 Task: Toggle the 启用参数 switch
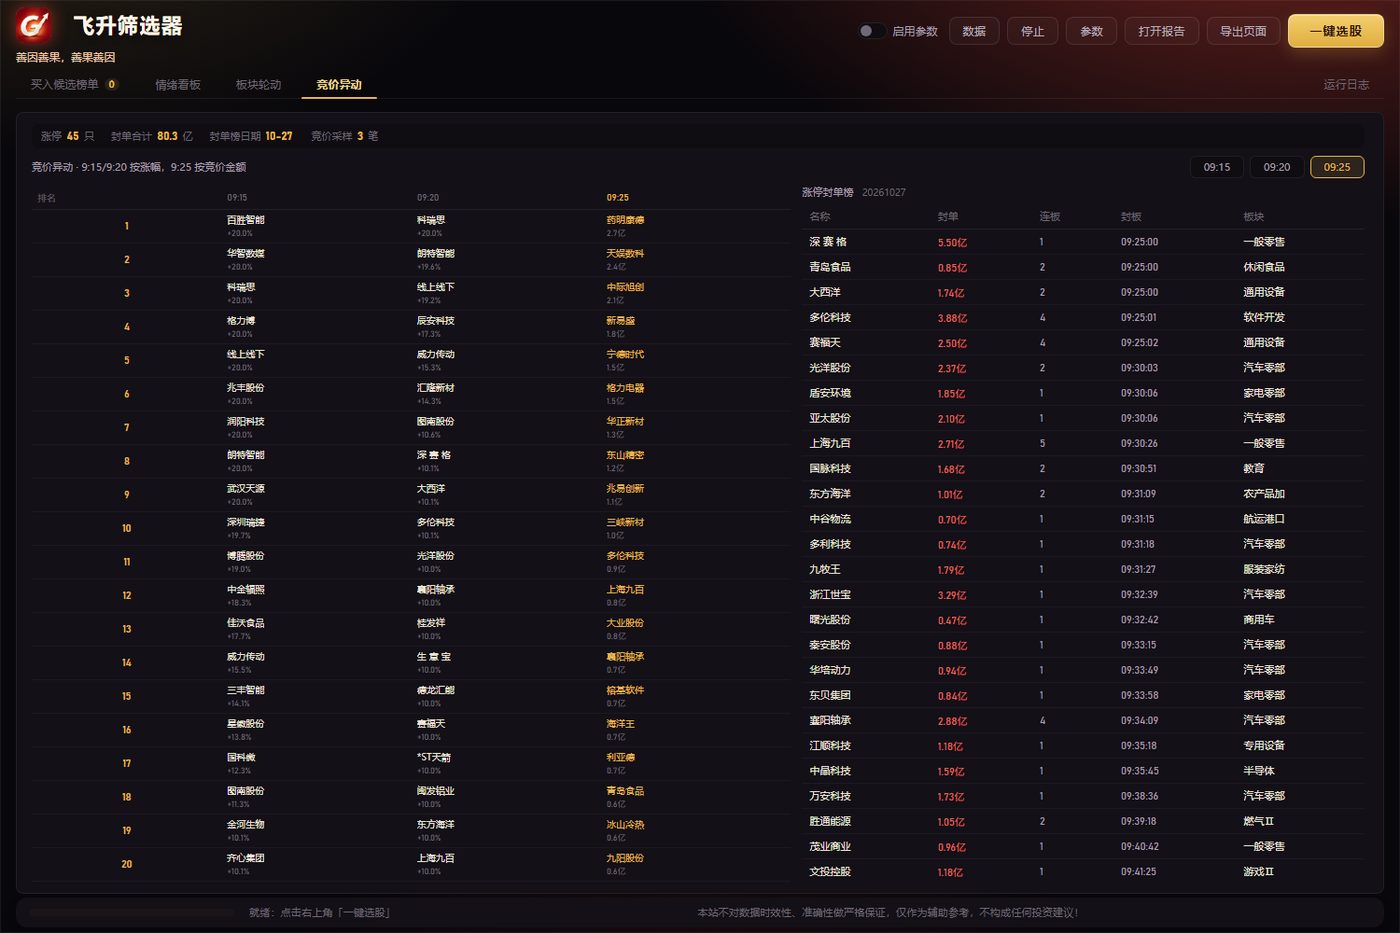click(x=871, y=31)
